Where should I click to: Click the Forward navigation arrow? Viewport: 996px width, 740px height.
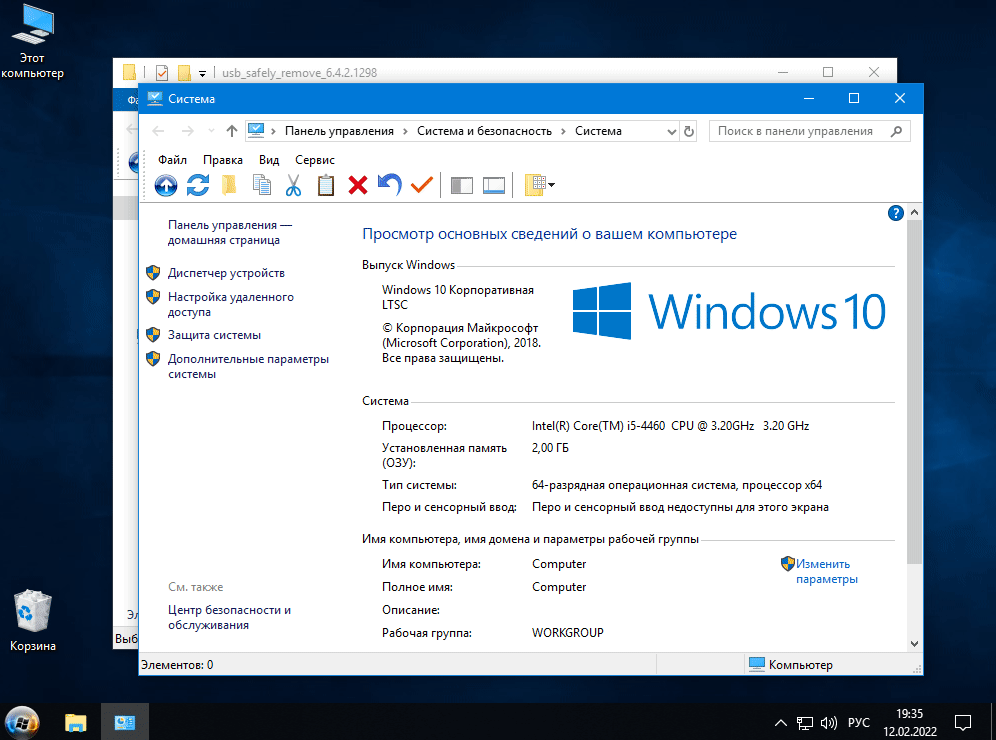(187, 131)
